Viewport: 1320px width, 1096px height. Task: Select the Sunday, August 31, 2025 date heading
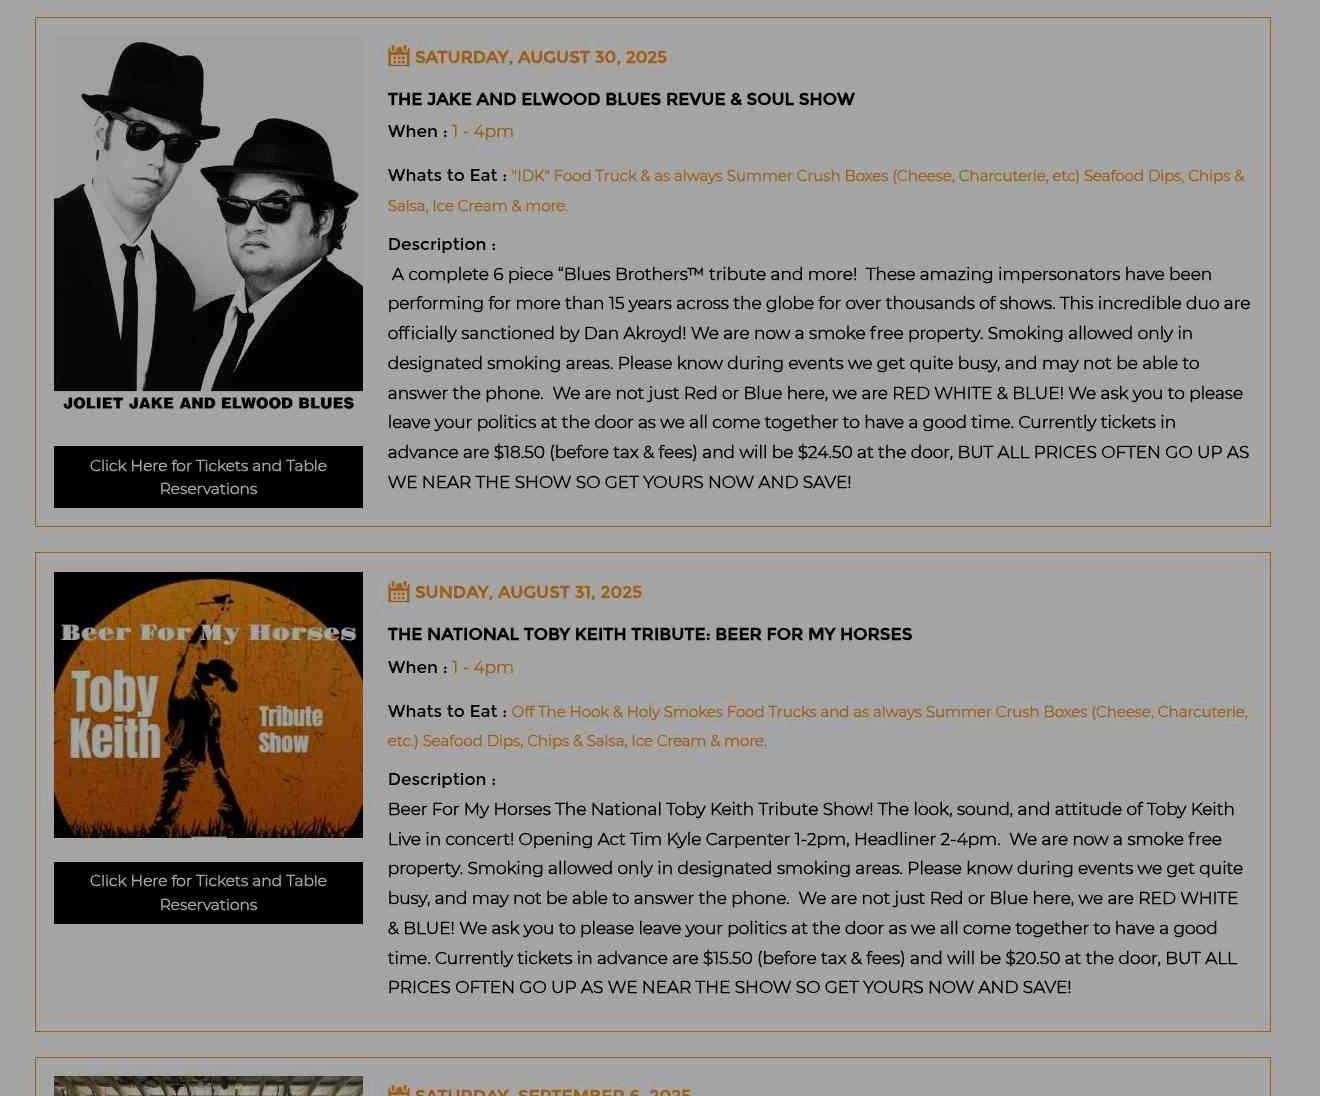point(528,592)
